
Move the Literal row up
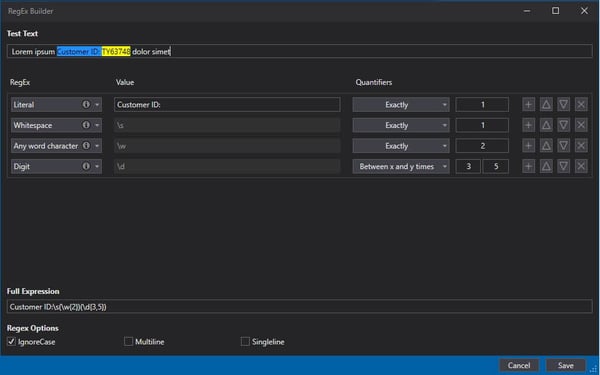click(546, 104)
